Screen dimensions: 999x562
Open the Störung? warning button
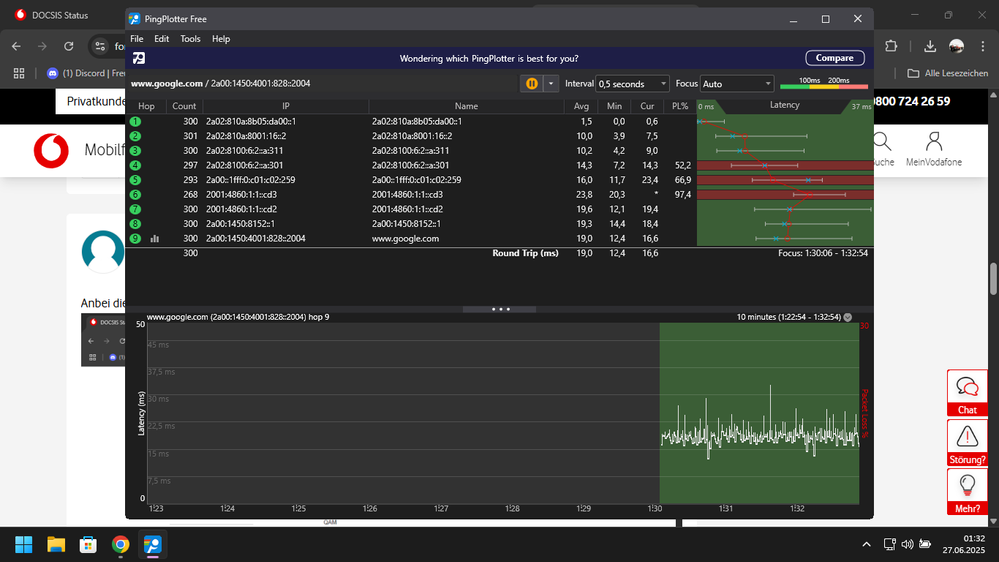click(x=967, y=443)
